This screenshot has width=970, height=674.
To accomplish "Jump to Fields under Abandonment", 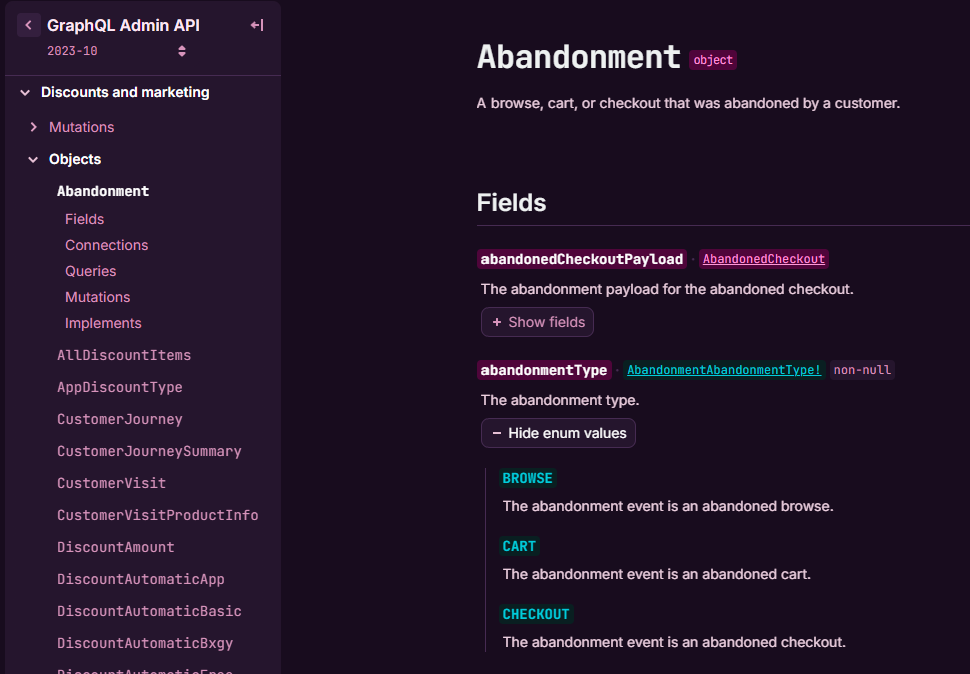I will pyautogui.click(x=85, y=219).
